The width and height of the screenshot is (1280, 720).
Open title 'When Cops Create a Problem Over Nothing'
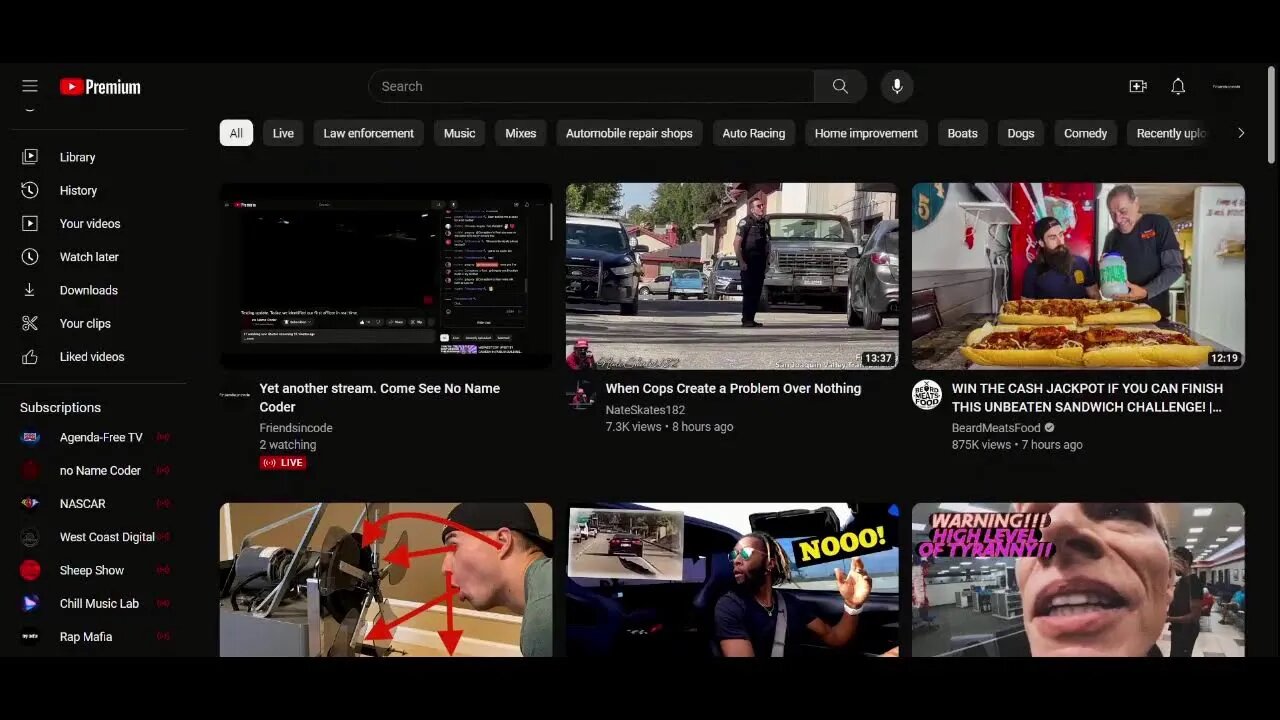tap(733, 388)
